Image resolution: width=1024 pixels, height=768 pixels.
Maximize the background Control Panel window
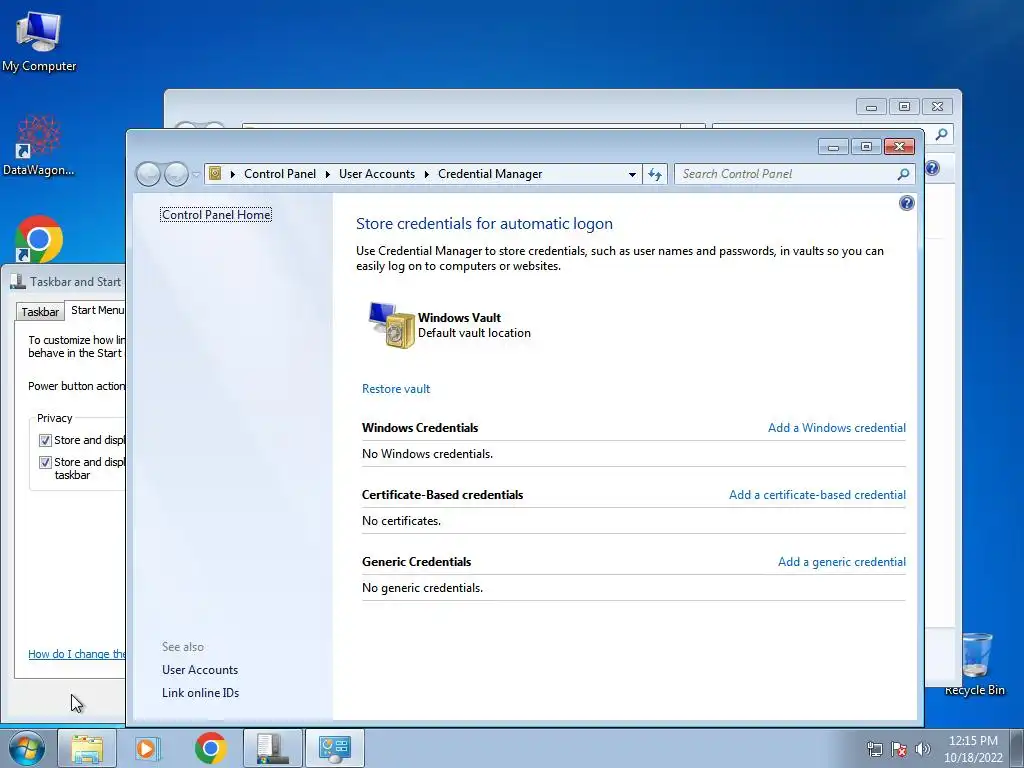click(904, 106)
